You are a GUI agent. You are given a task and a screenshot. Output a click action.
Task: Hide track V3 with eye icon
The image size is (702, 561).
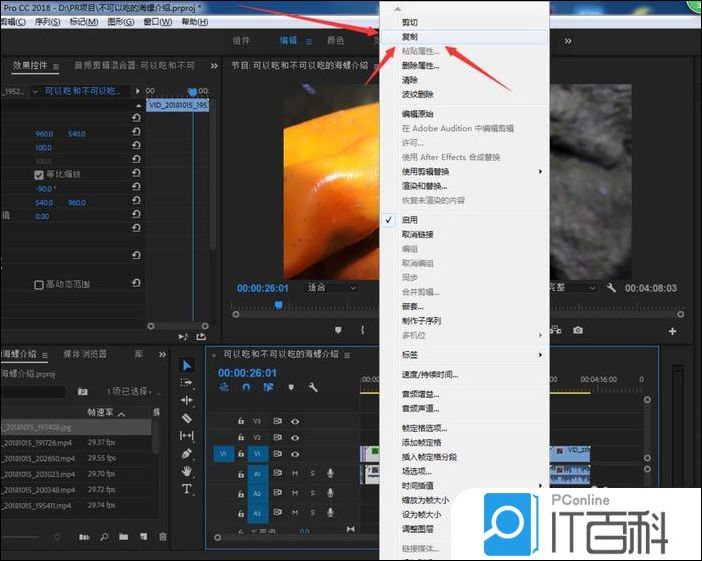click(x=295, y=421)
